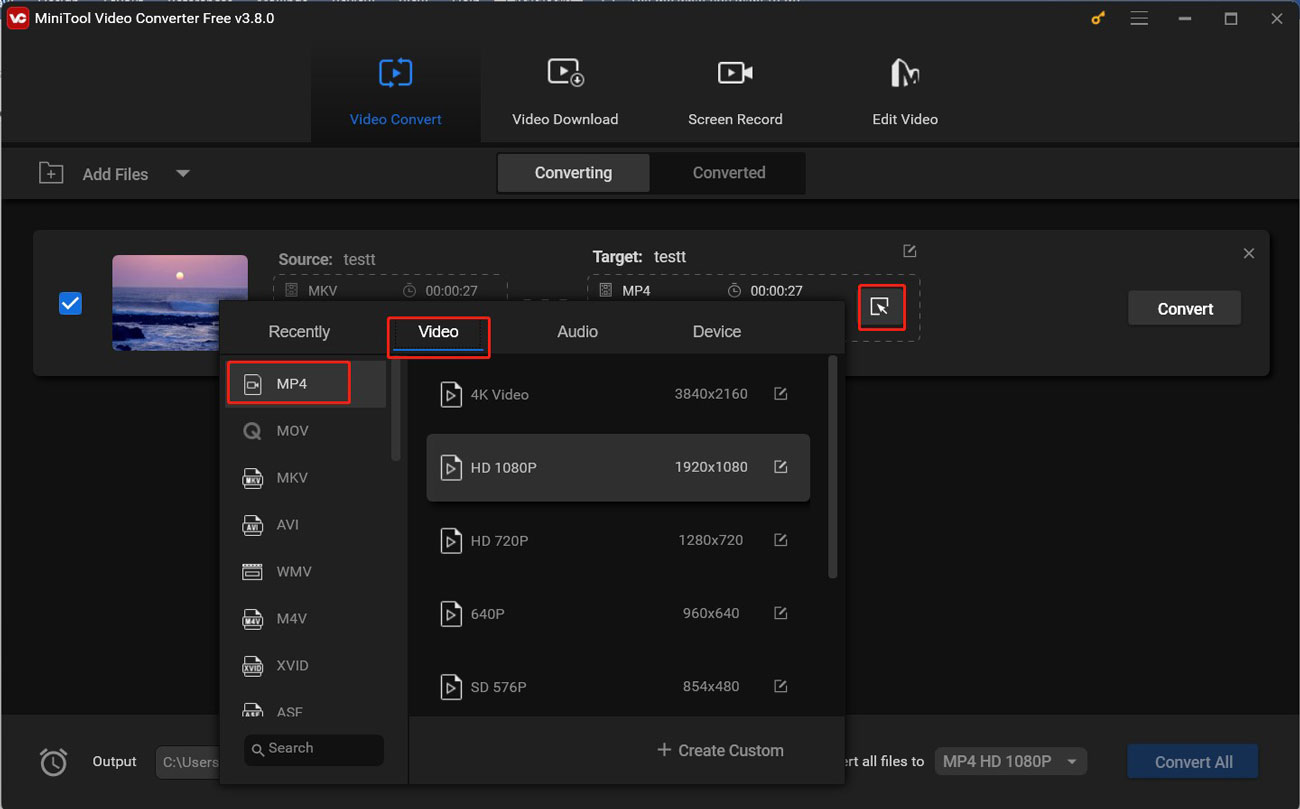The width and height of the screenshot is (1300, 809).
Task: Click the 1280x720 resolution text
Action: (x=711, y=540)
